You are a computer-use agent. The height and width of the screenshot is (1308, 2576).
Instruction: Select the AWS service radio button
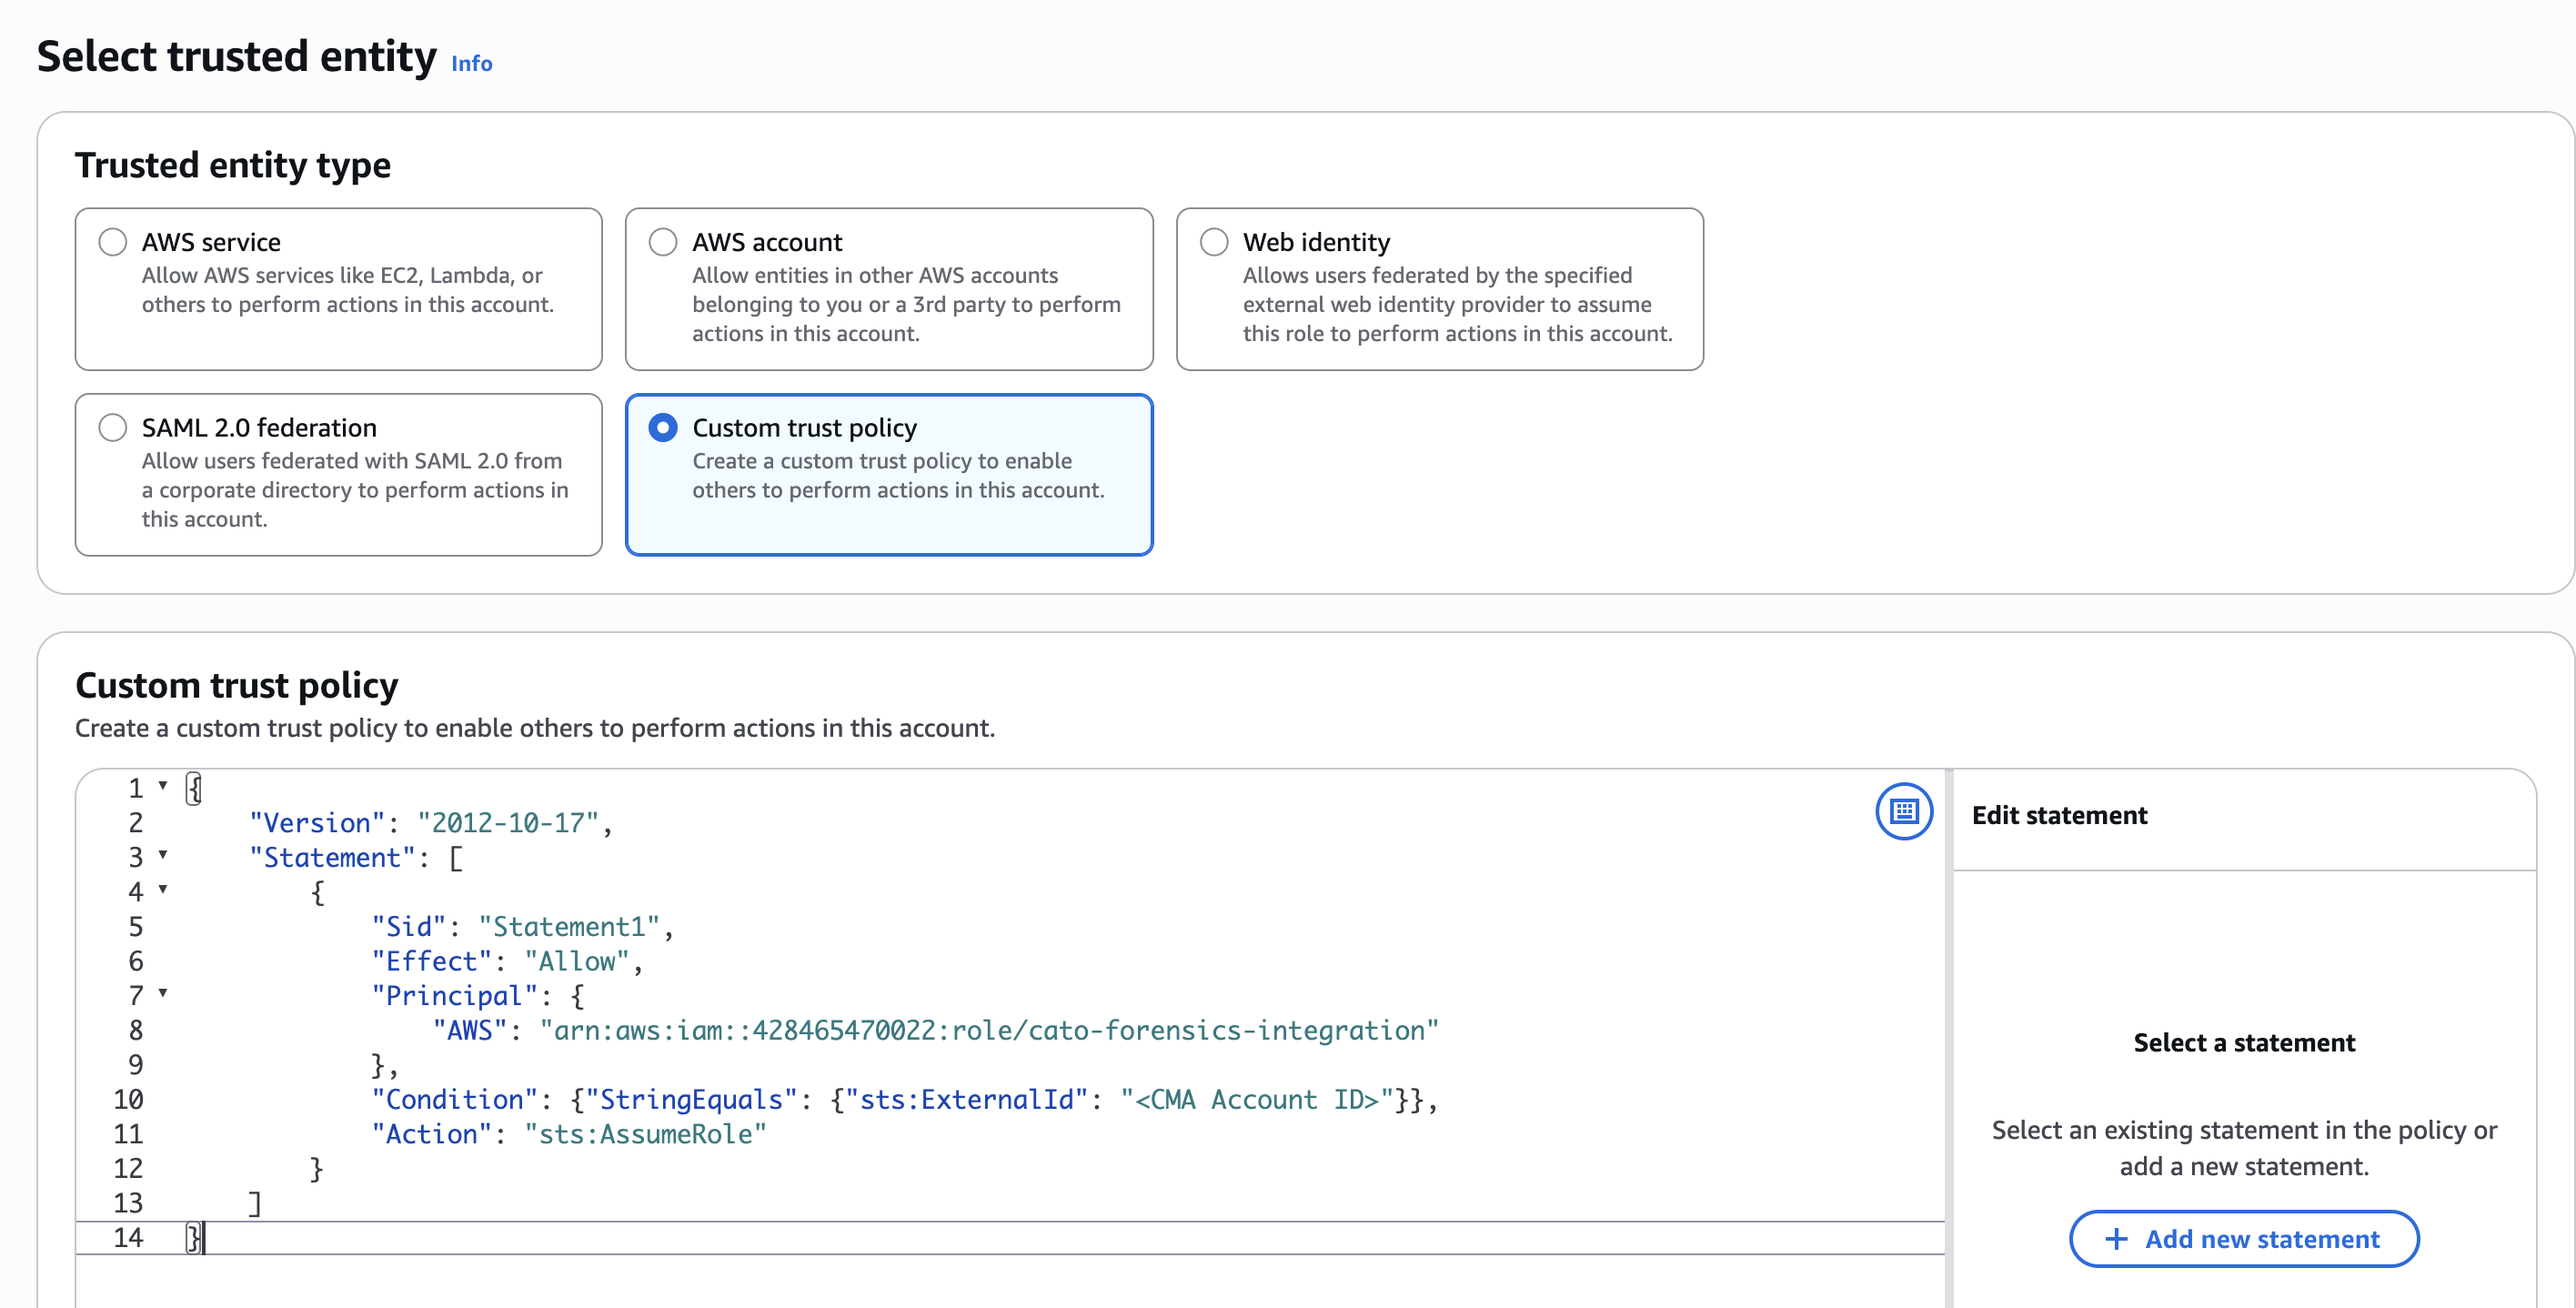tap(113, 242)
